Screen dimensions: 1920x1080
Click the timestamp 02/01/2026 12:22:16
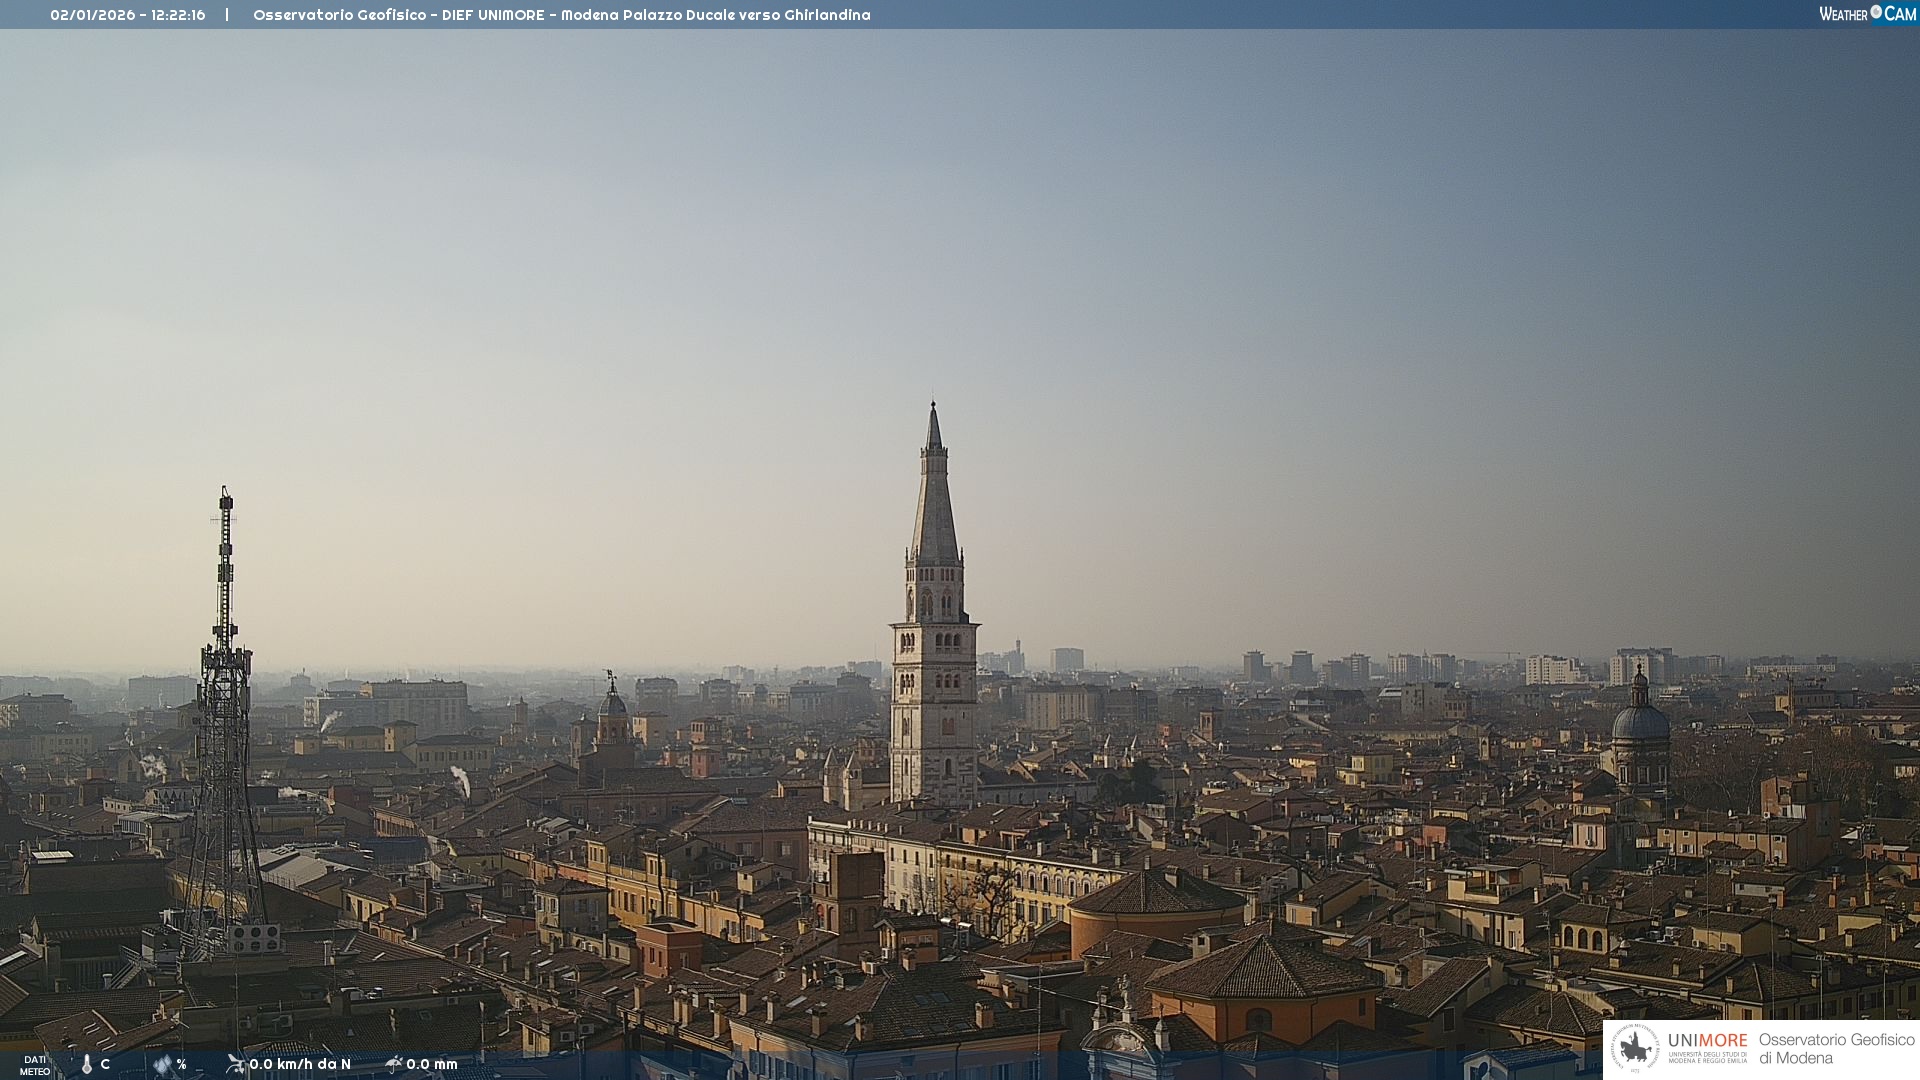pos(128,15)
